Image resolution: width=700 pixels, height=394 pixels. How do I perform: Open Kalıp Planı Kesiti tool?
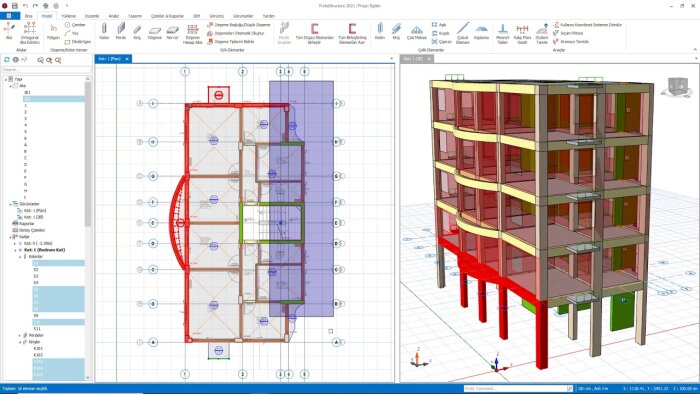pos(522,33)
